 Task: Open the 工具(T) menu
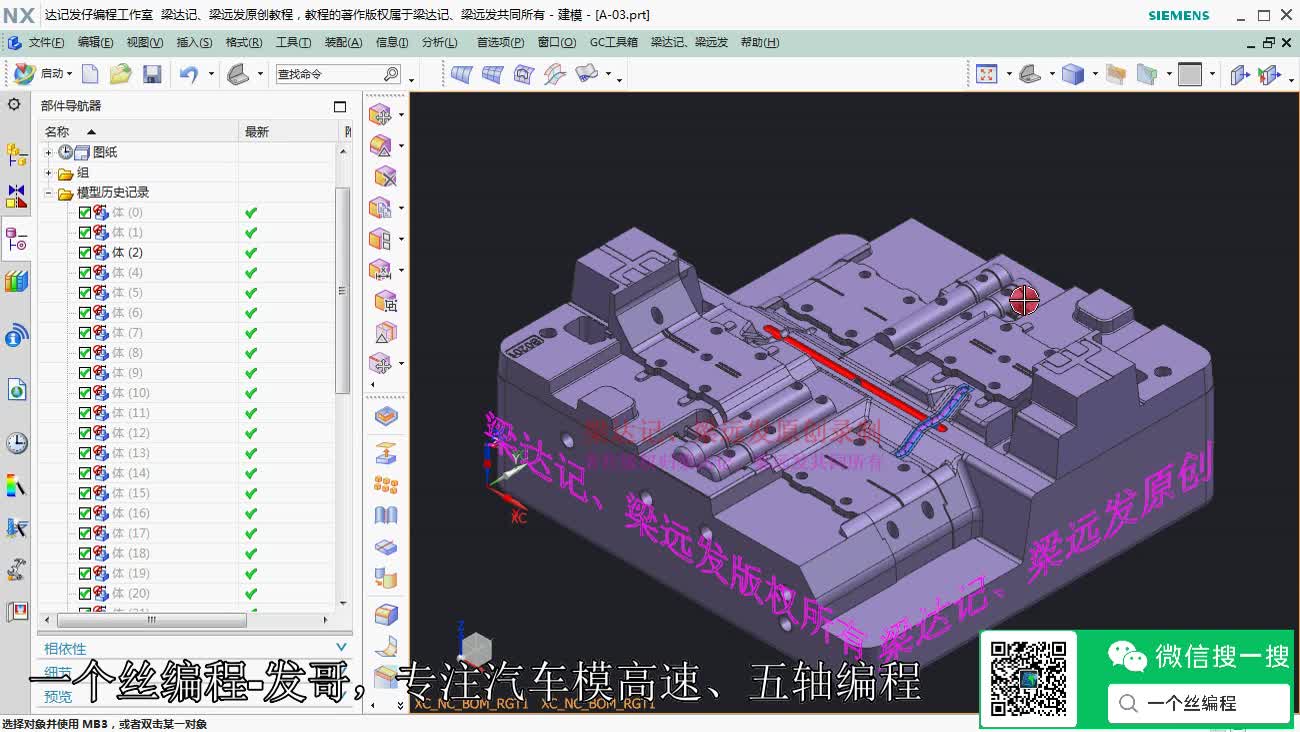293,42
